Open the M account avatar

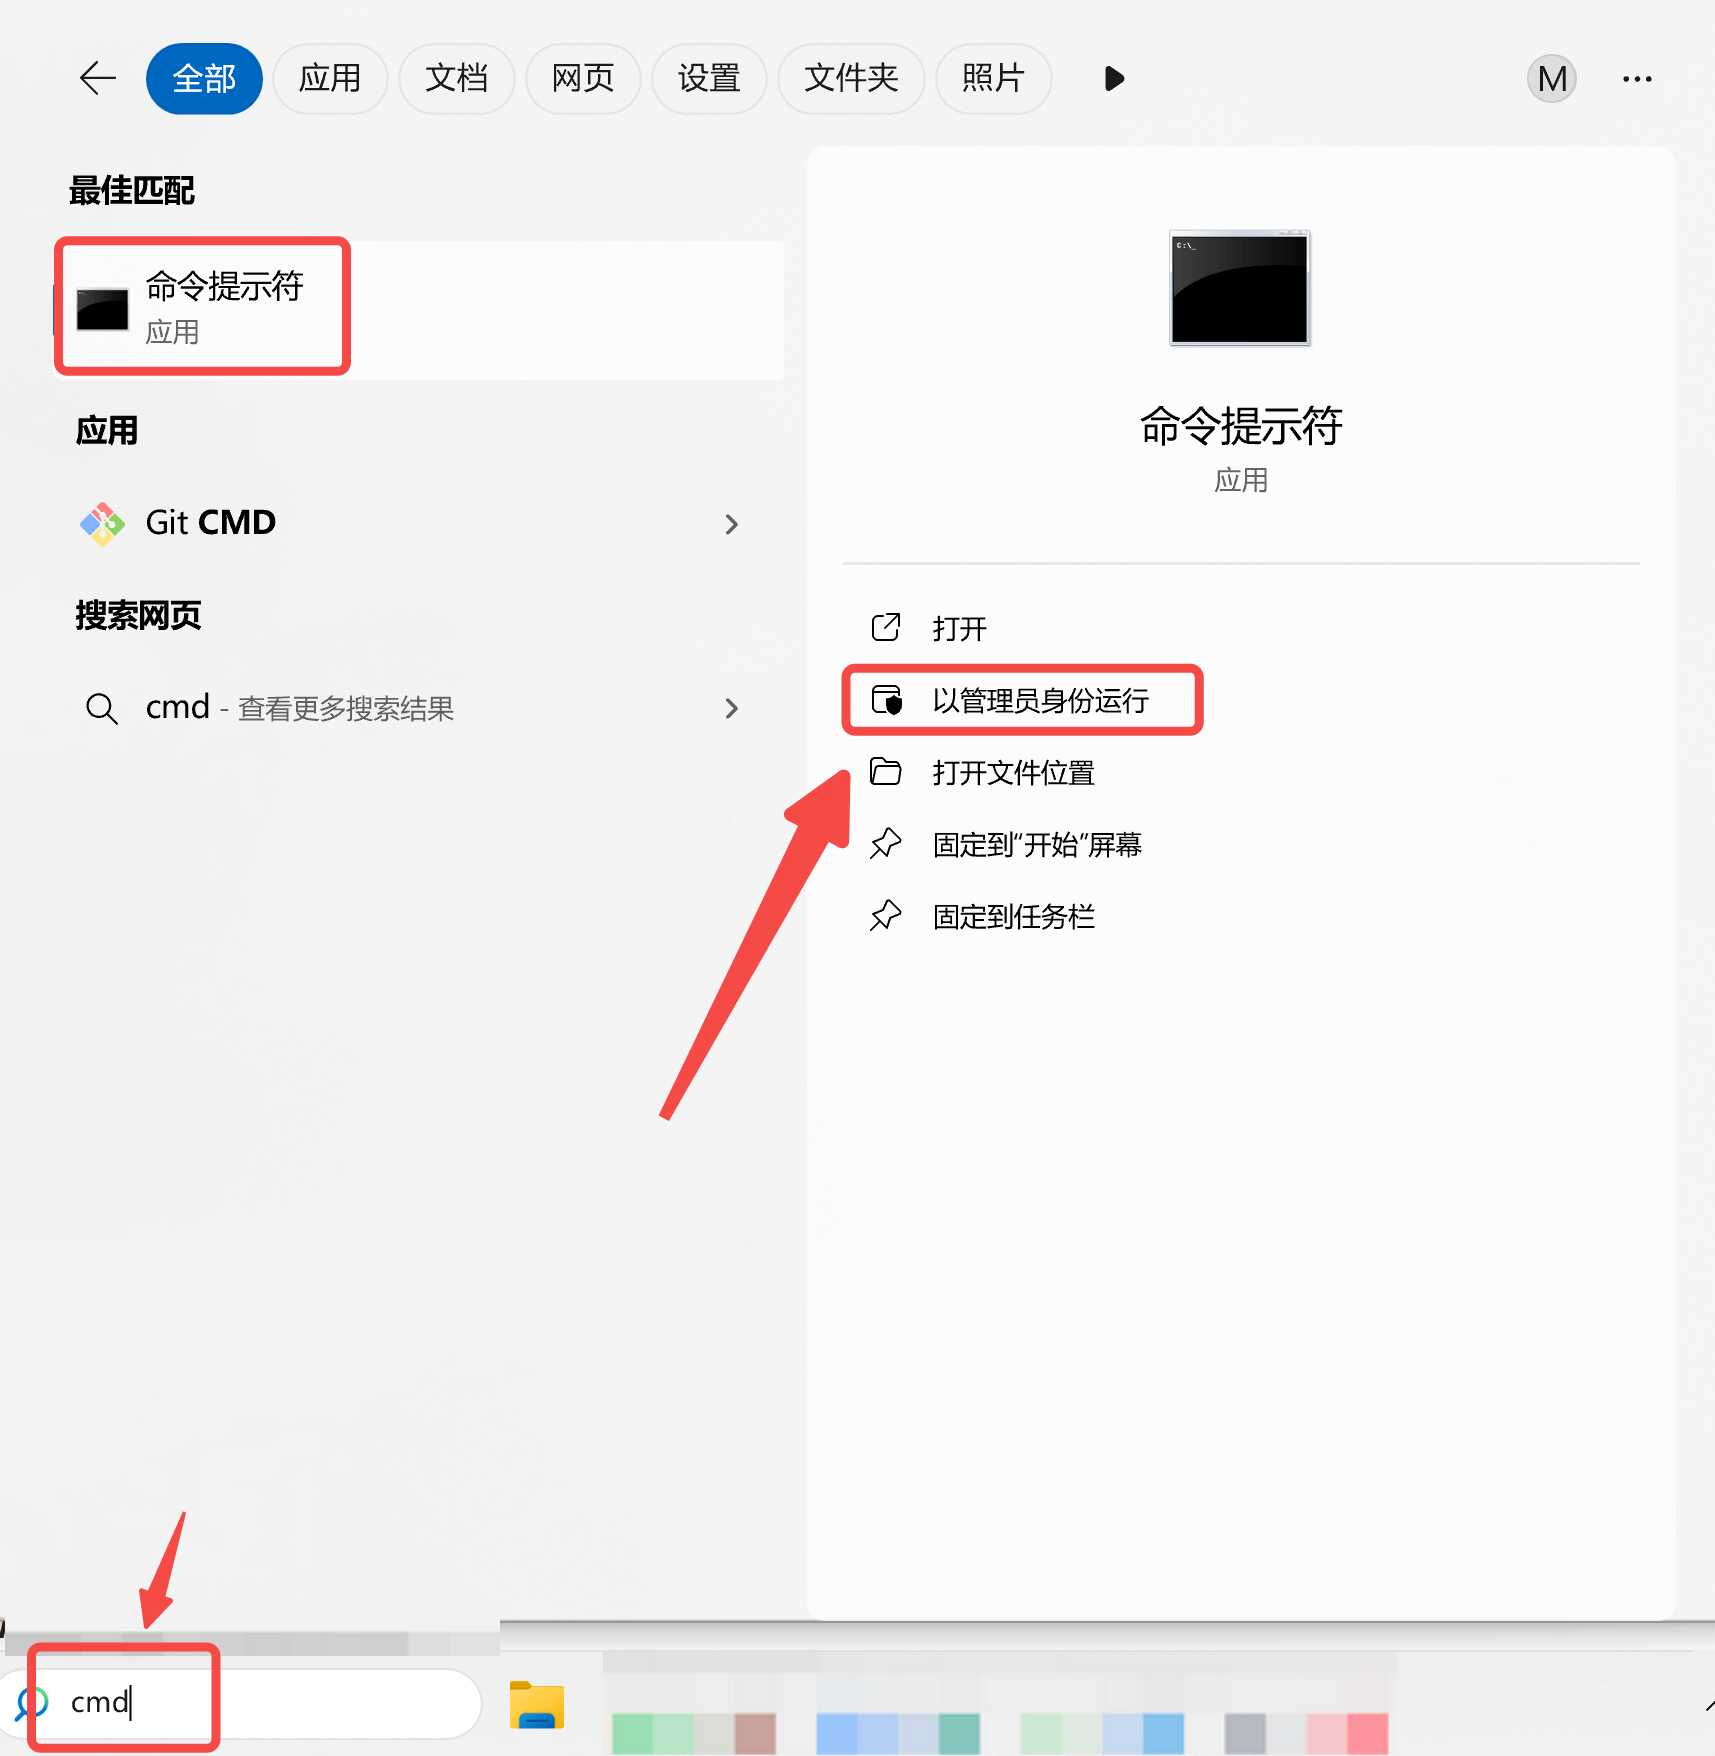(1551, 78)
